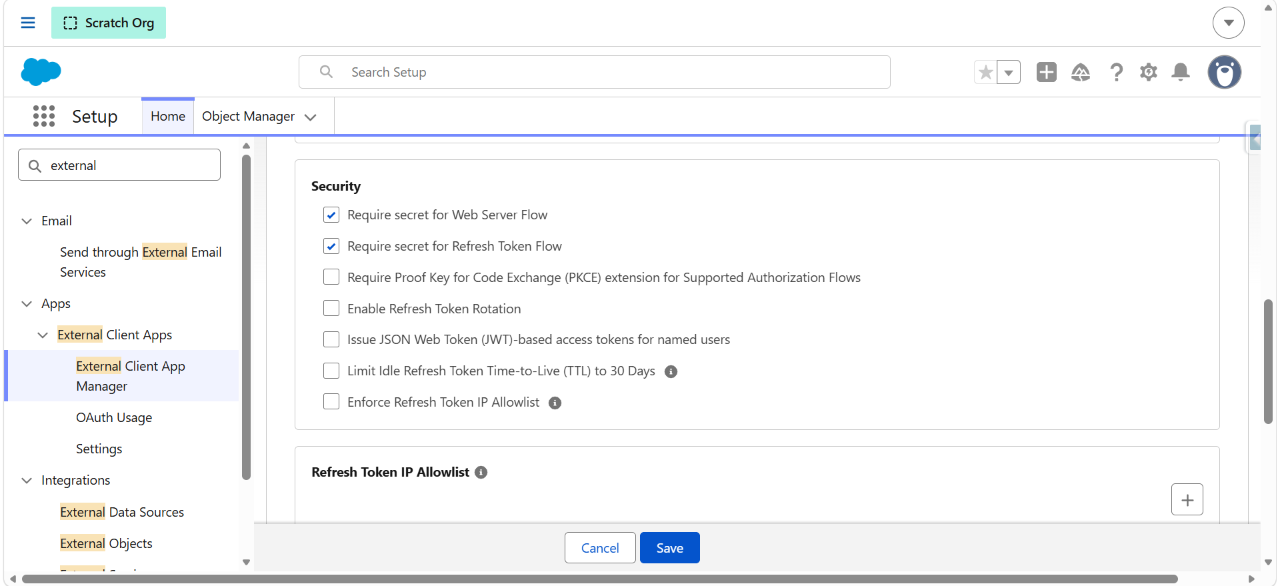
Task: Click the info icon next to Limit Idle Refresh Token
Action: [x=671, y=371]
